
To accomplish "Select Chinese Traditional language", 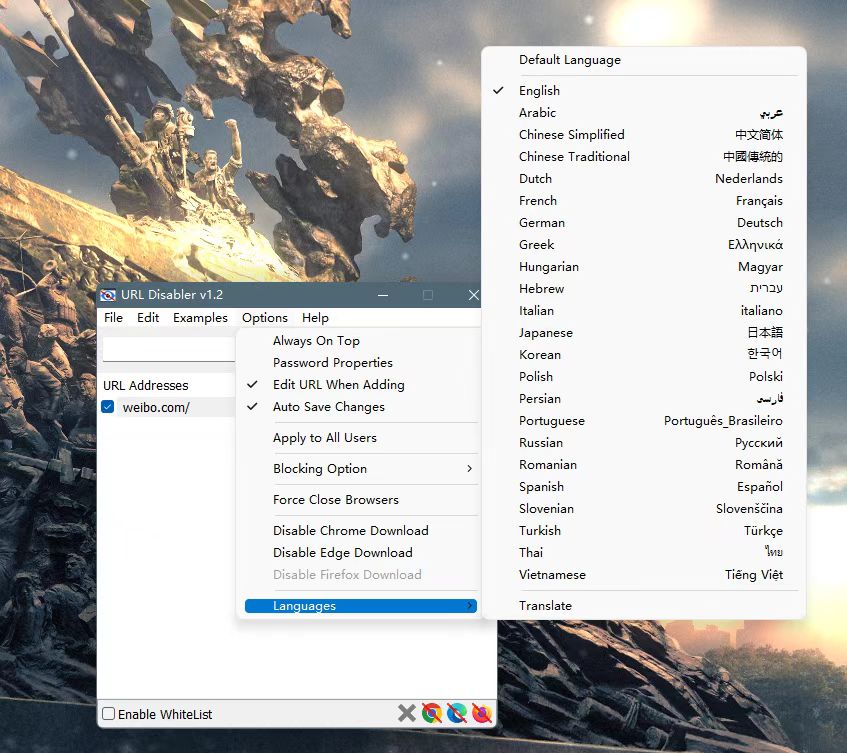I will pyautogui.click(x=643, y=157).
